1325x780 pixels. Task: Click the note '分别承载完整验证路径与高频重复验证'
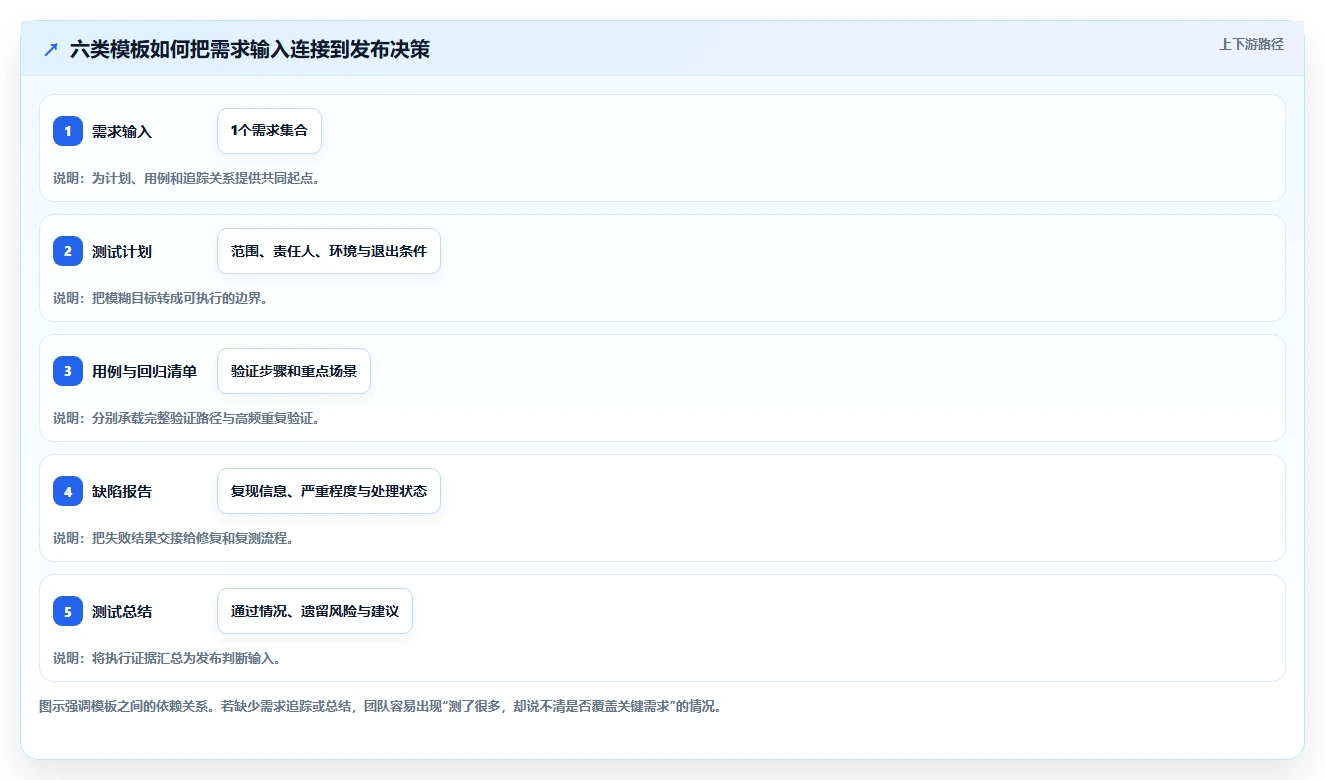205,418
